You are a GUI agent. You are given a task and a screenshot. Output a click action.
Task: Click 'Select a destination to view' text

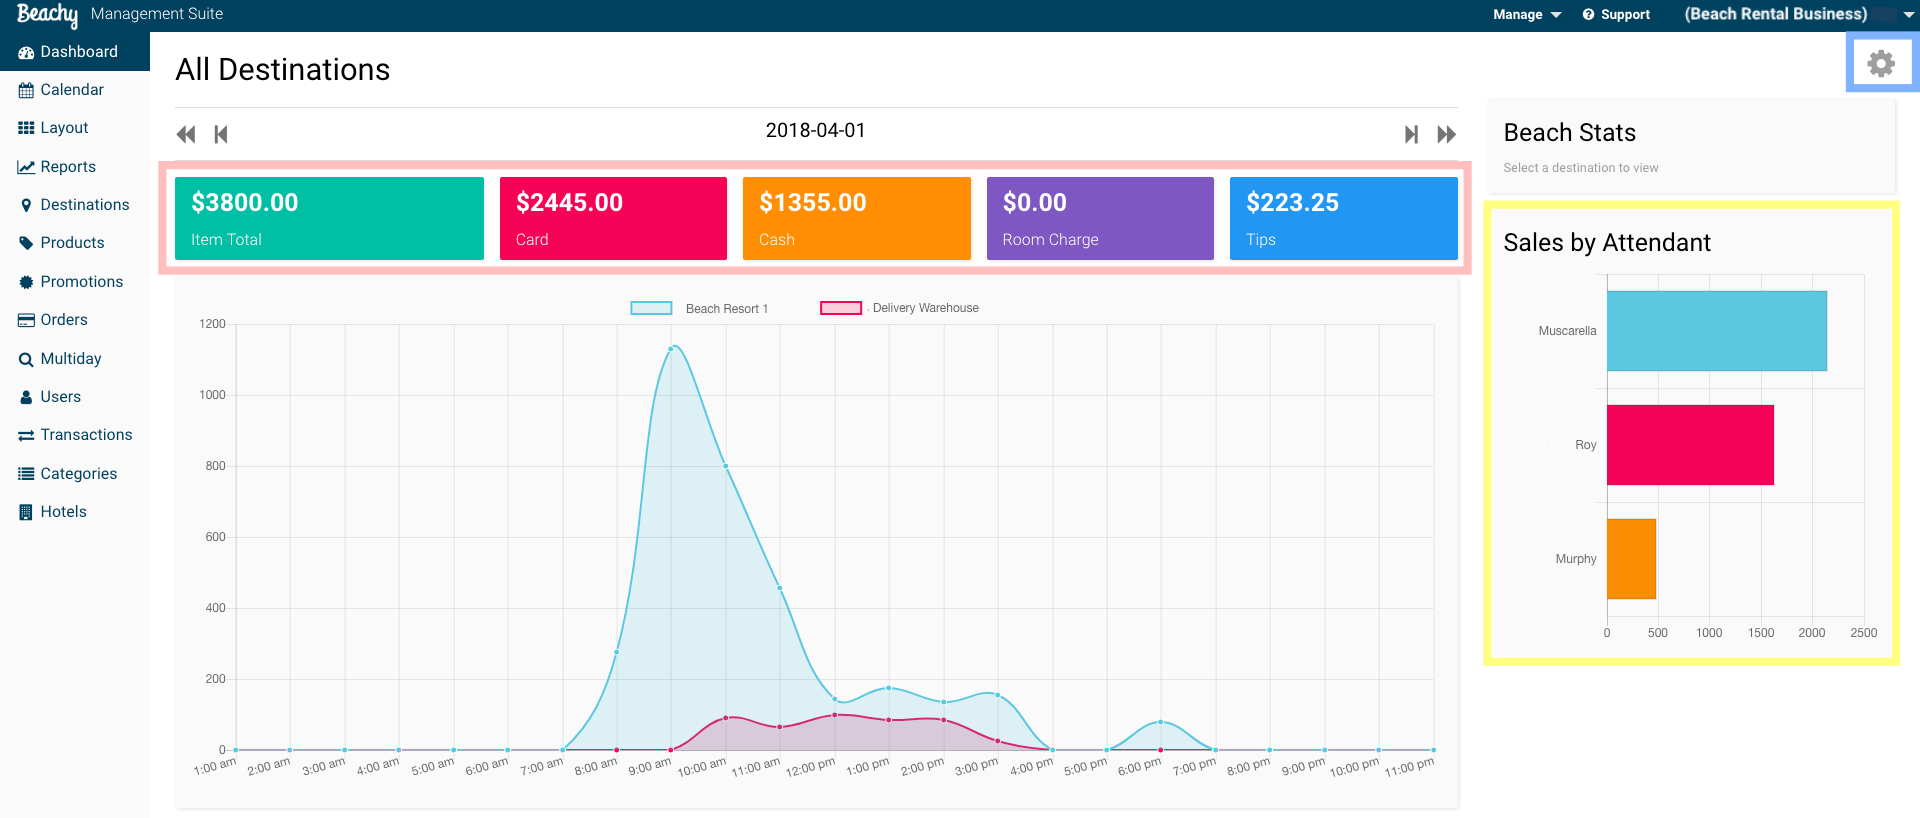1580,168
